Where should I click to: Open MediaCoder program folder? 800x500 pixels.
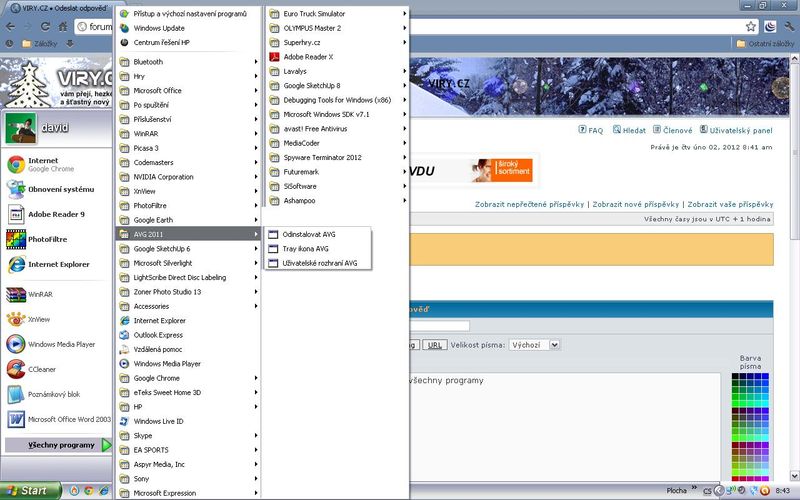[337, 143]
